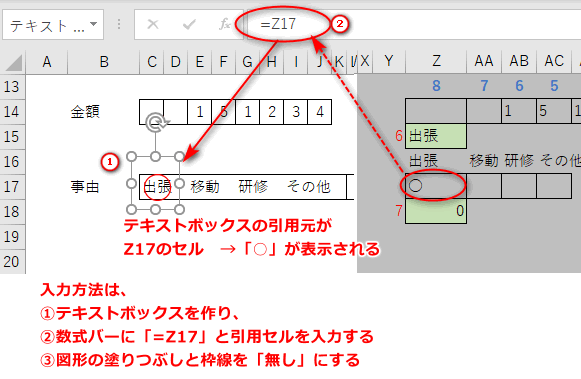Click green cell 出張 in Z15
The width and height of the screenshot is (581, 379).
[x=436, y=136]
